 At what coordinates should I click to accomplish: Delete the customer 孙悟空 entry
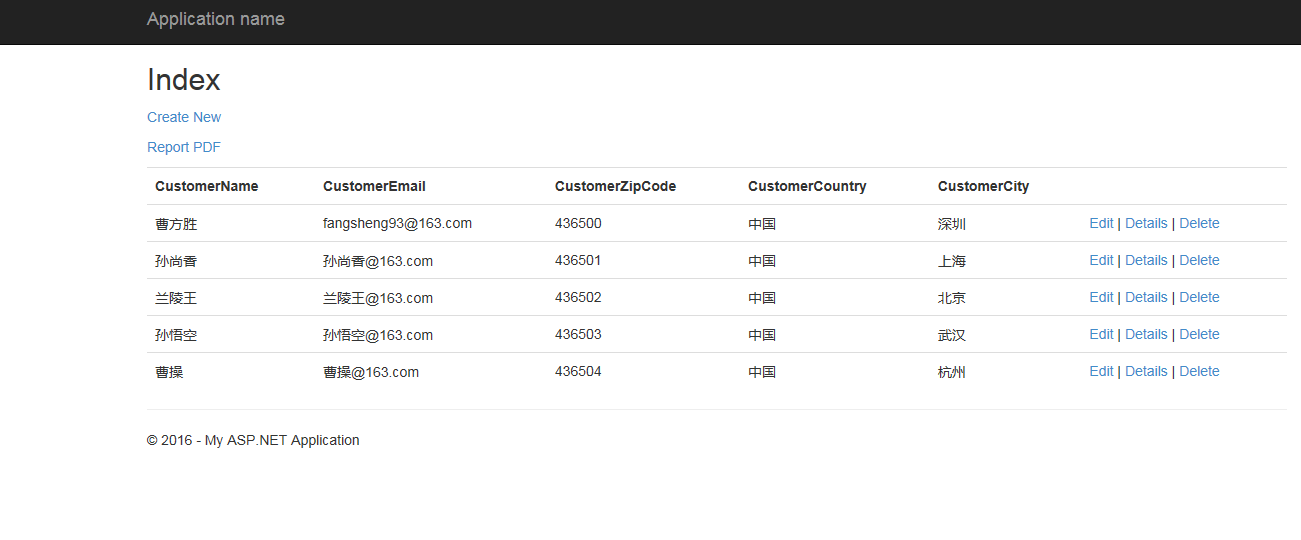(1199, 334)
